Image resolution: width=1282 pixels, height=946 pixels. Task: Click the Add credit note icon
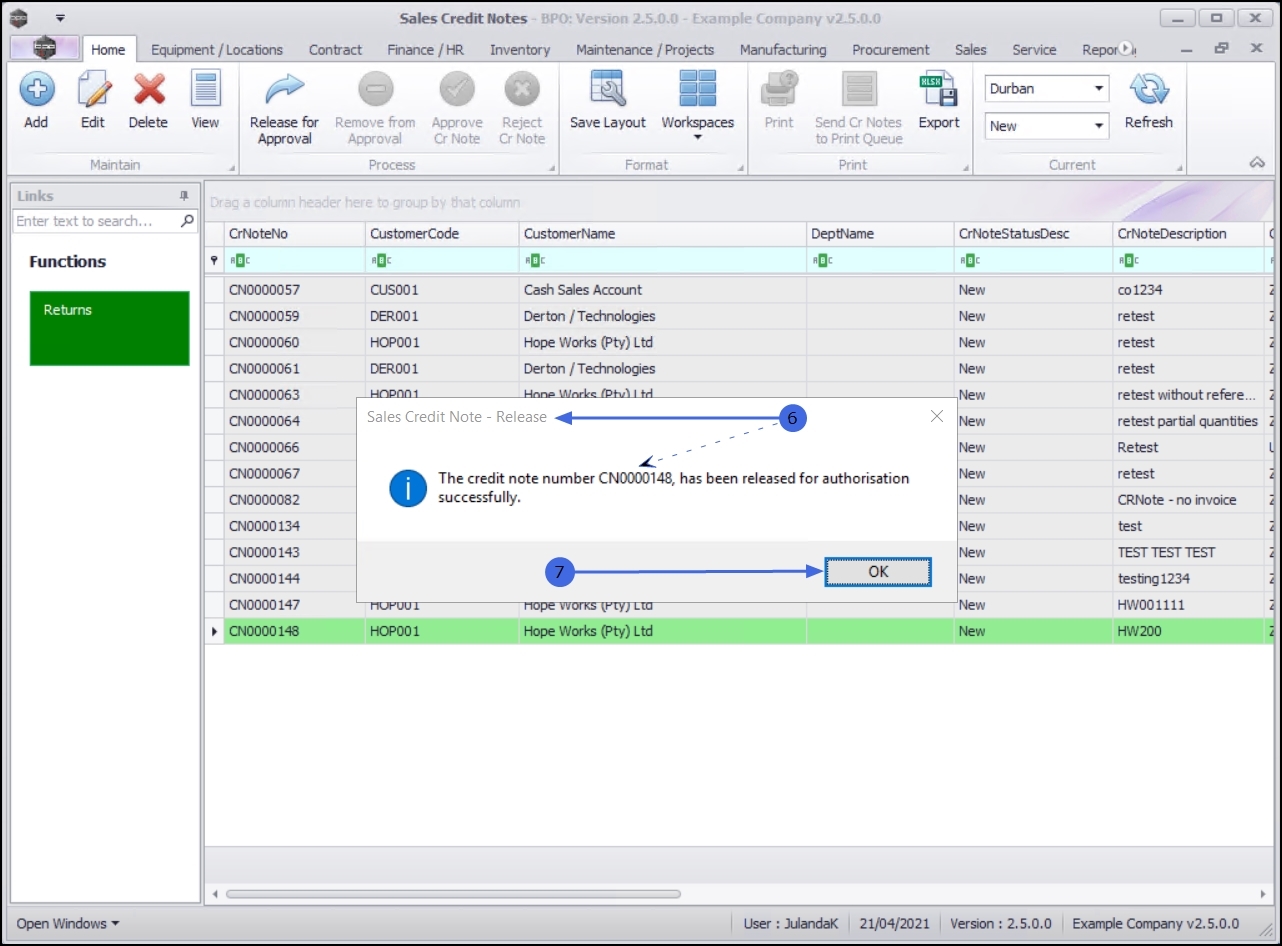point(36,91)
